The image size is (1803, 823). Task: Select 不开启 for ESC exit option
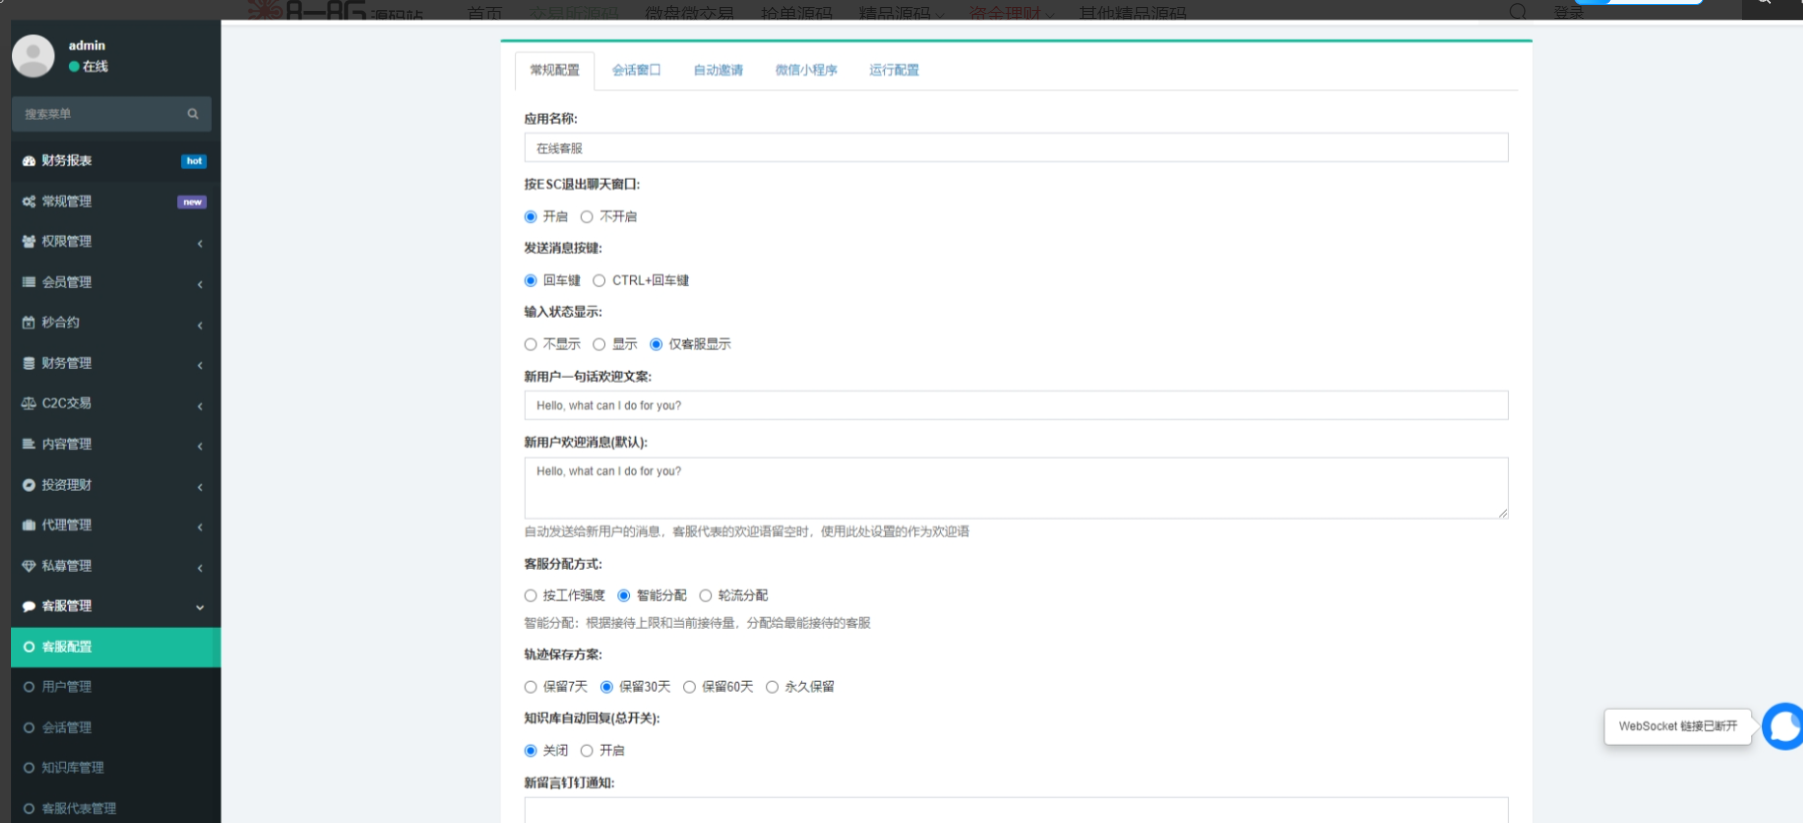click(587, 217)
